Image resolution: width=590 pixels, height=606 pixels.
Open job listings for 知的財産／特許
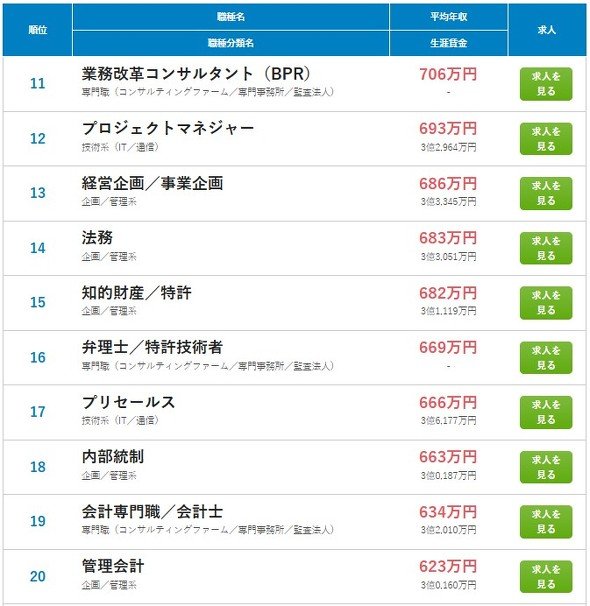click(546, 303)
